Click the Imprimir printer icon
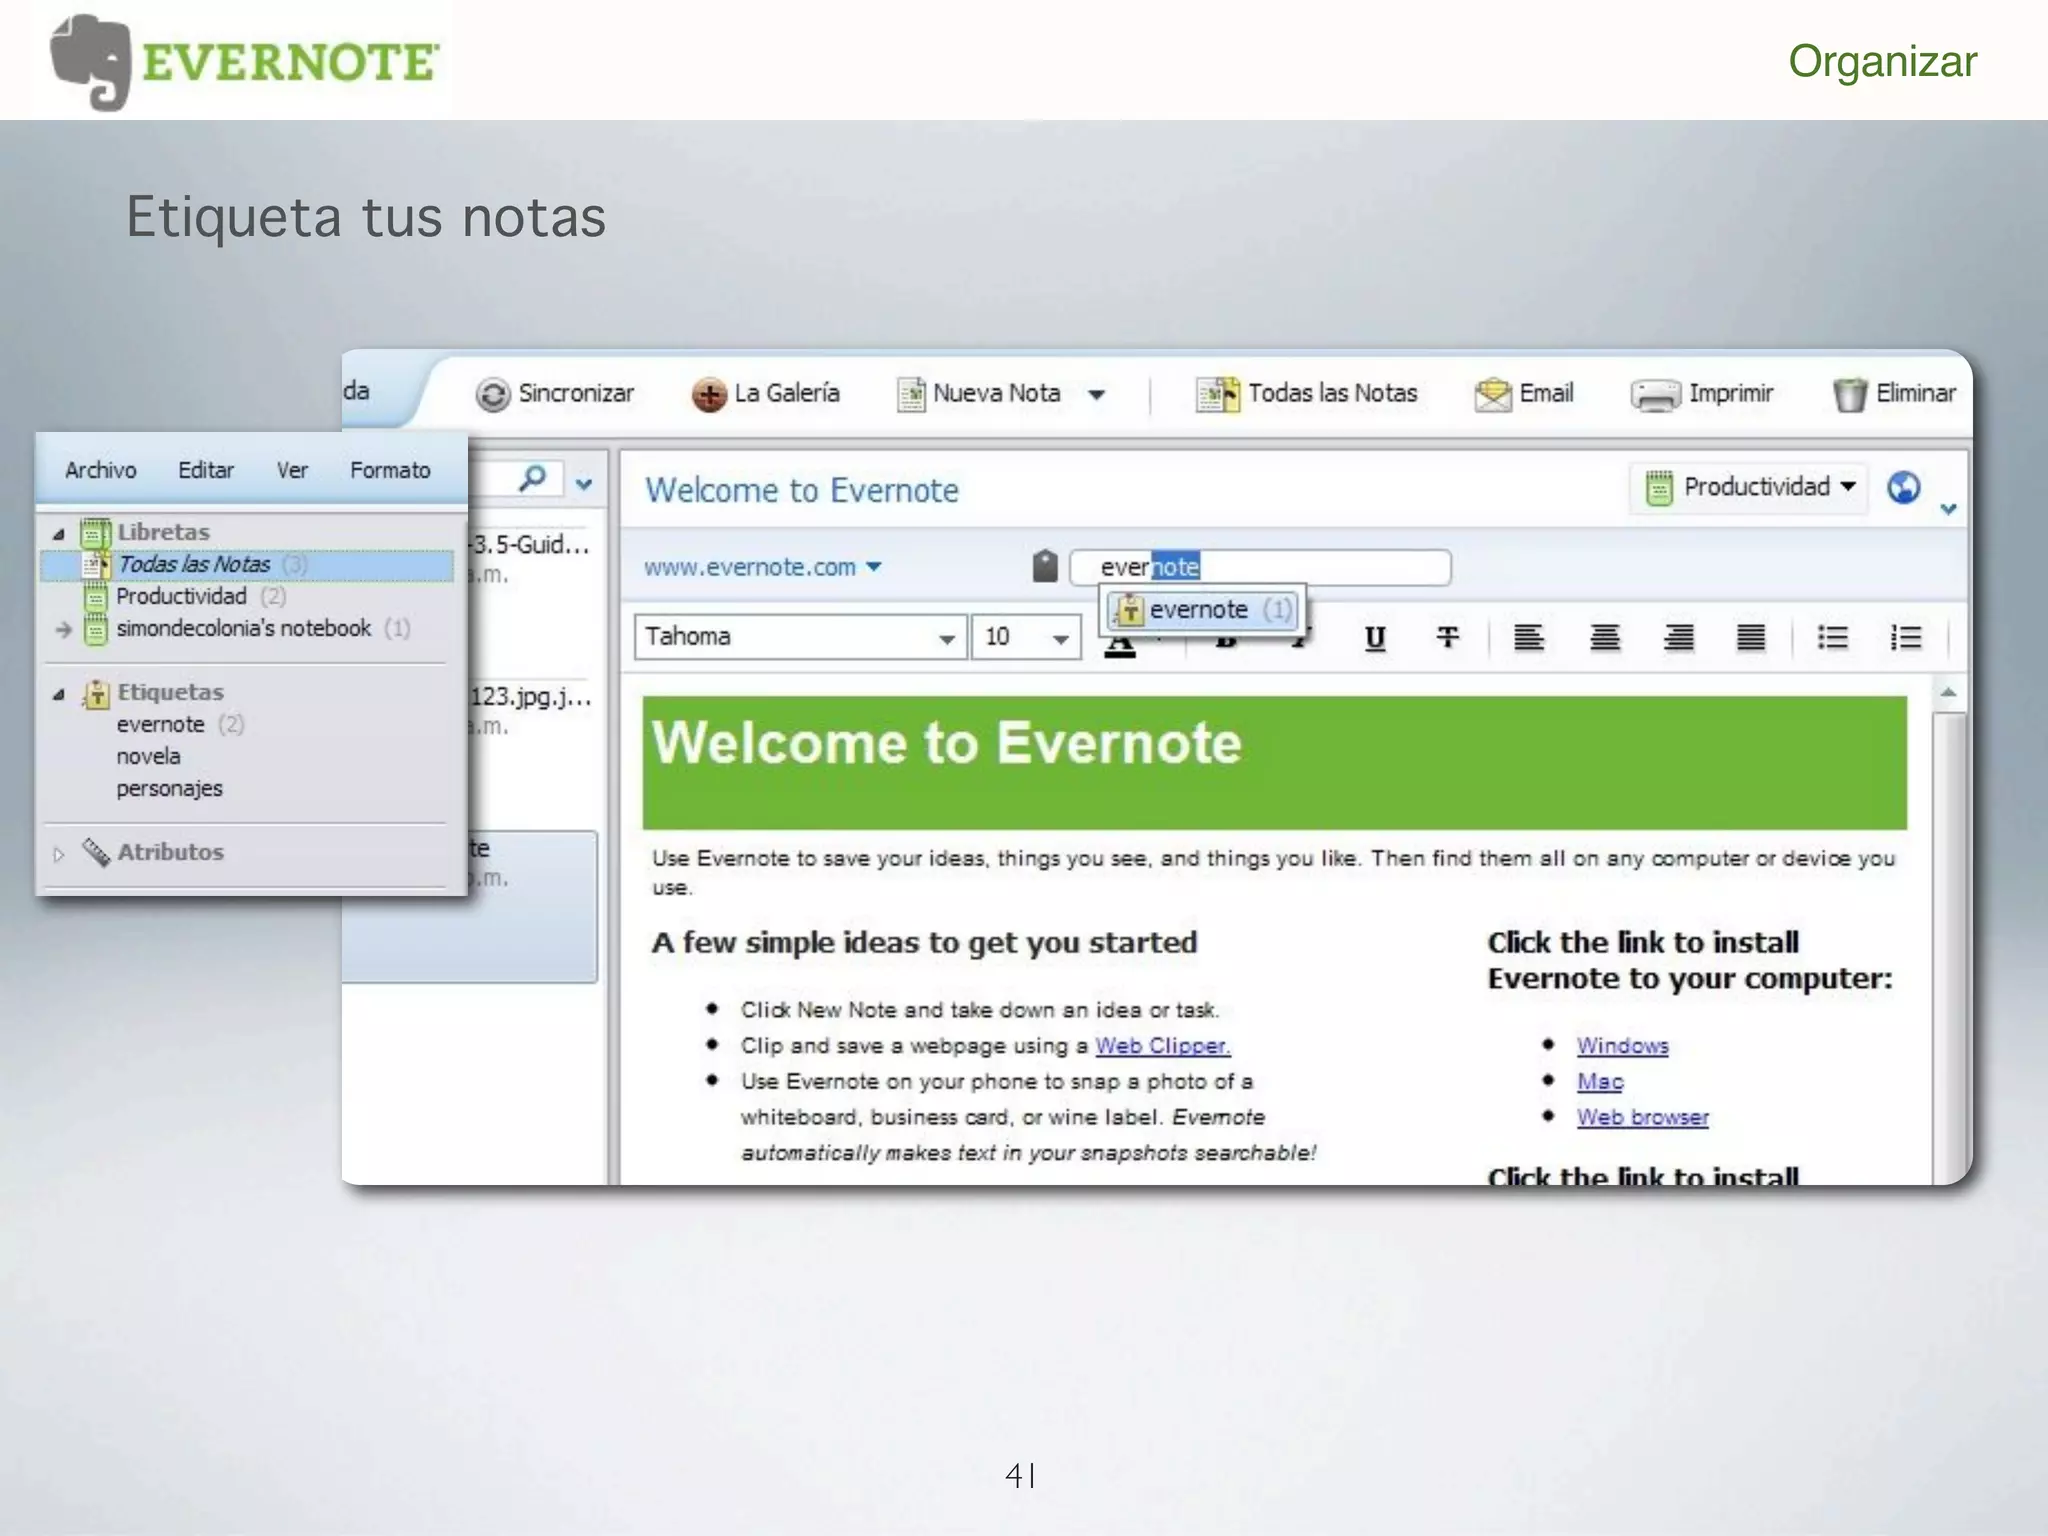This screenshot has width=2048, height=1536. click(1655, 395)
